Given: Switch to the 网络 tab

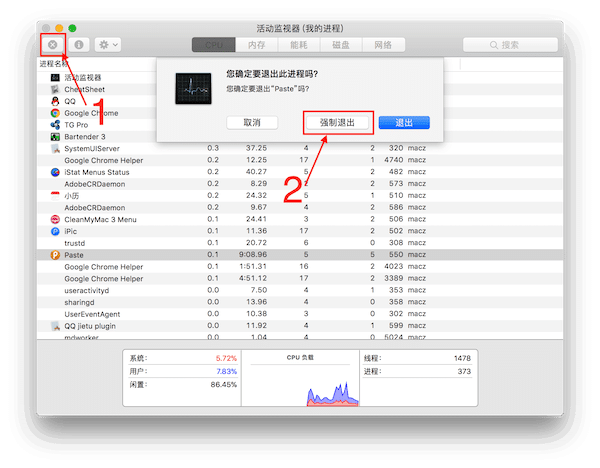Looking at the screenshot, I should (x=383, y=45).
